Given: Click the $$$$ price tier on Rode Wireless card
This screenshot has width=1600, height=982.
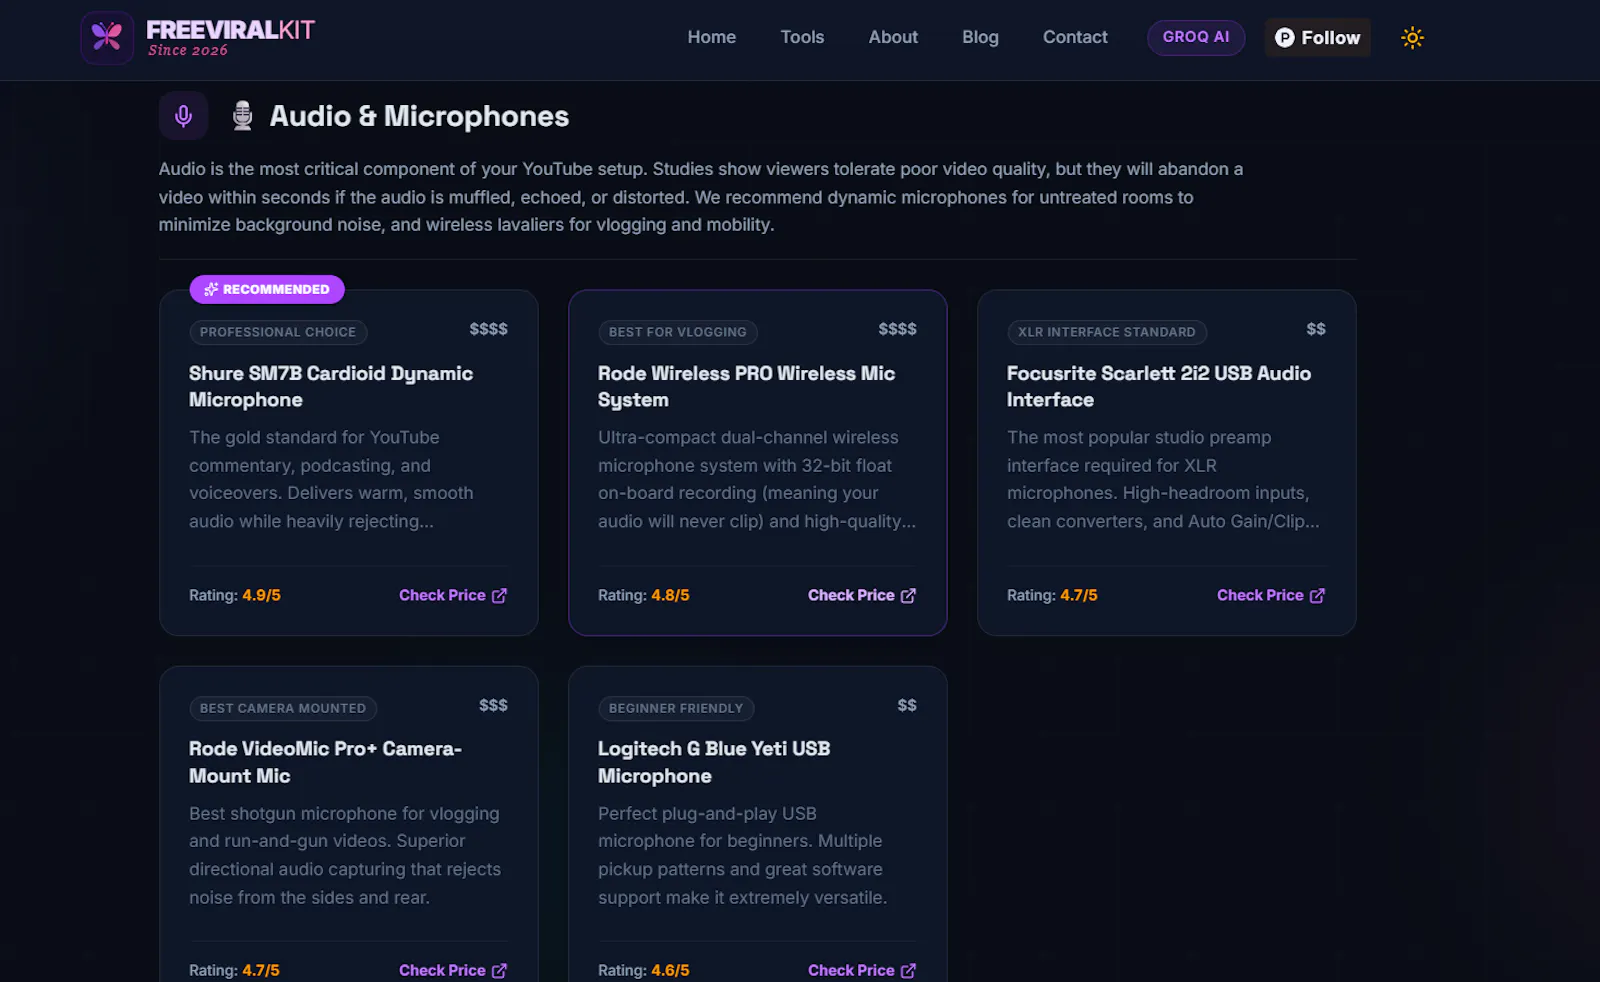Looking at the screenshot, I should click(898, 329).
